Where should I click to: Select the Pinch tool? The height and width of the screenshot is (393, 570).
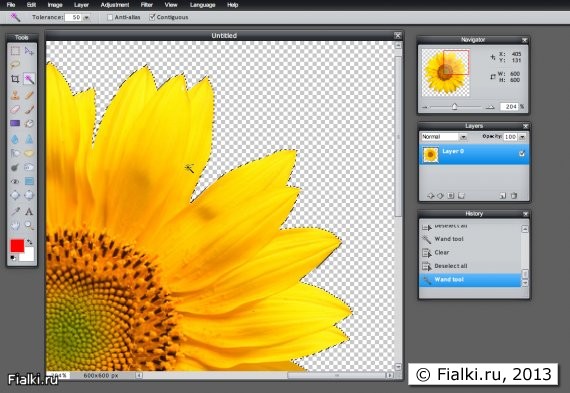(29, 195)
